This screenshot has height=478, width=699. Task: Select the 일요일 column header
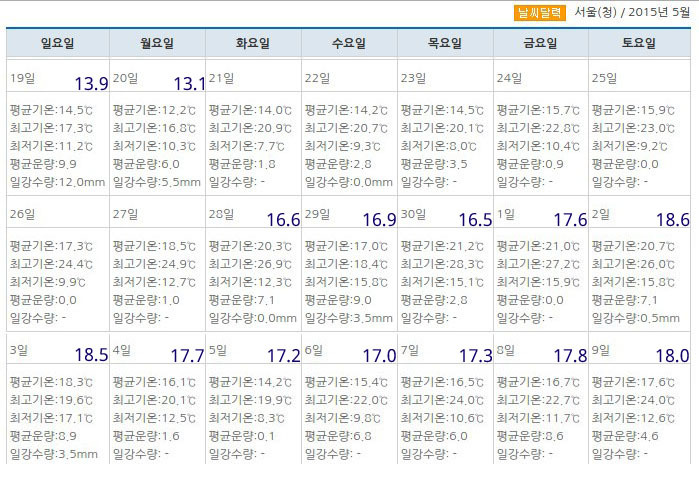tap(58, 43)
